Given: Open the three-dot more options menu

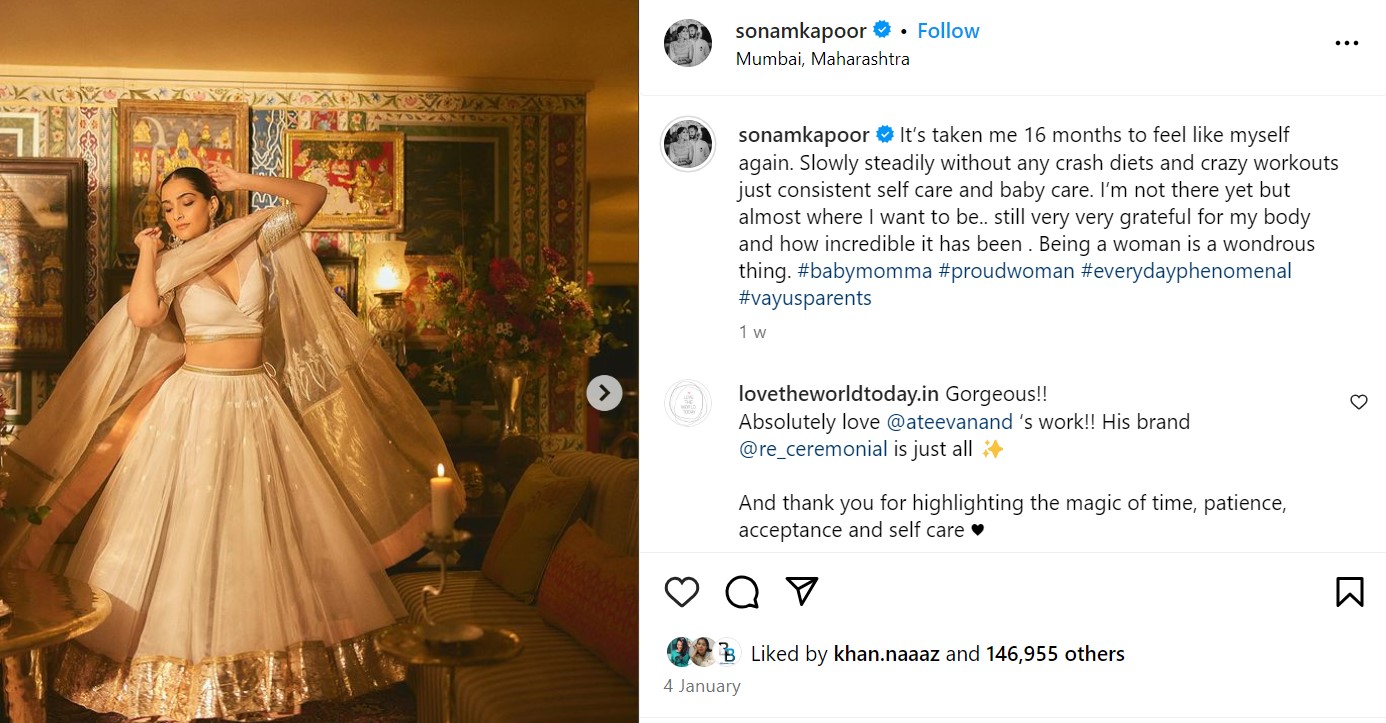Looking at the screenshot, I should coord(1346,44).
